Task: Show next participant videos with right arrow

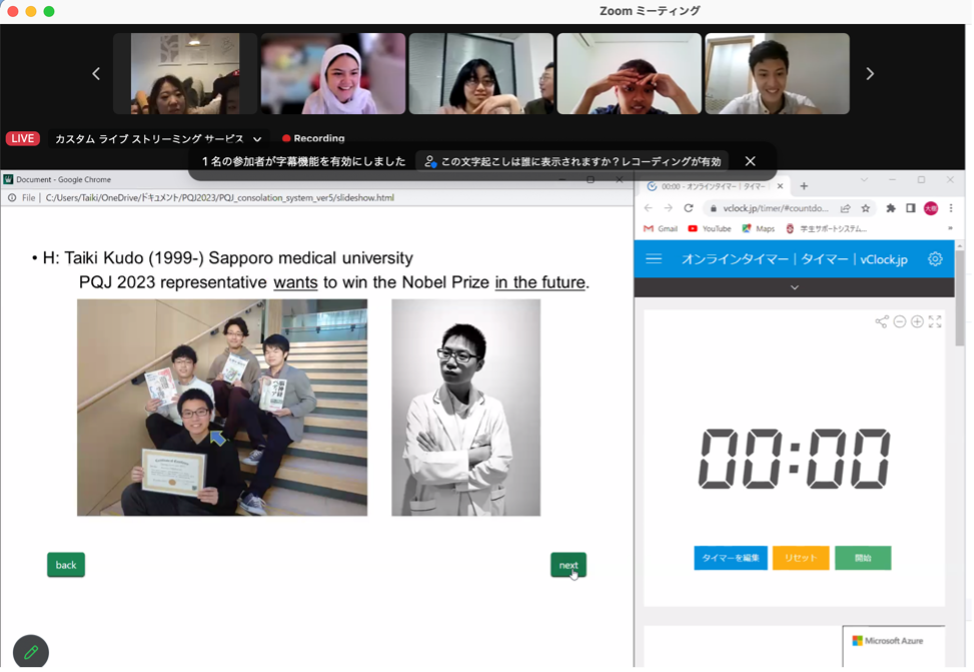Action: [x=869, y=73]
